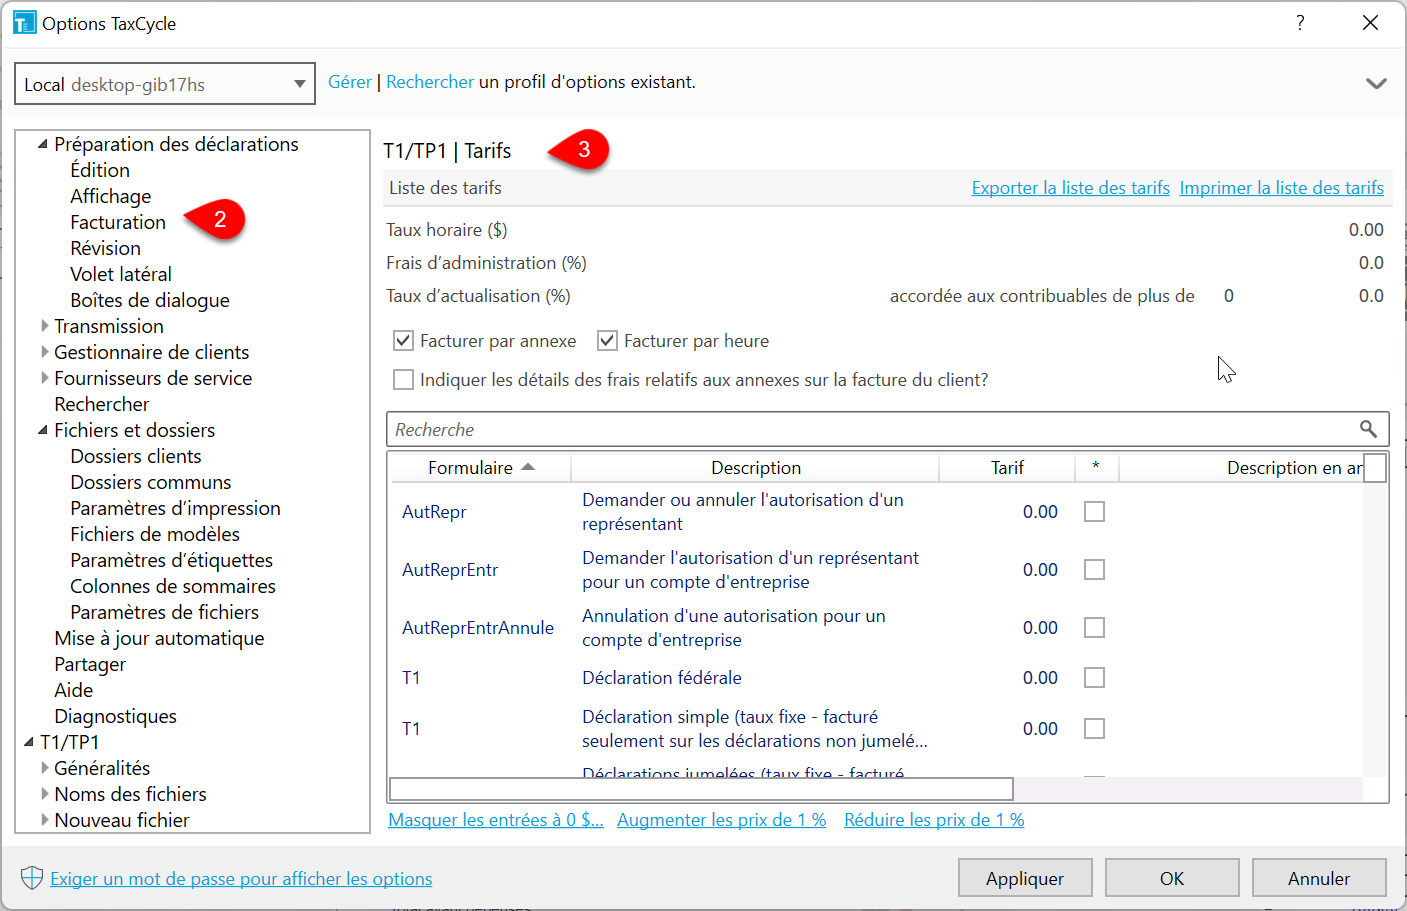Check the box in AutRepr row
The width and height of the screenshot is (1407, 911).
click(x=1095, y=512)
